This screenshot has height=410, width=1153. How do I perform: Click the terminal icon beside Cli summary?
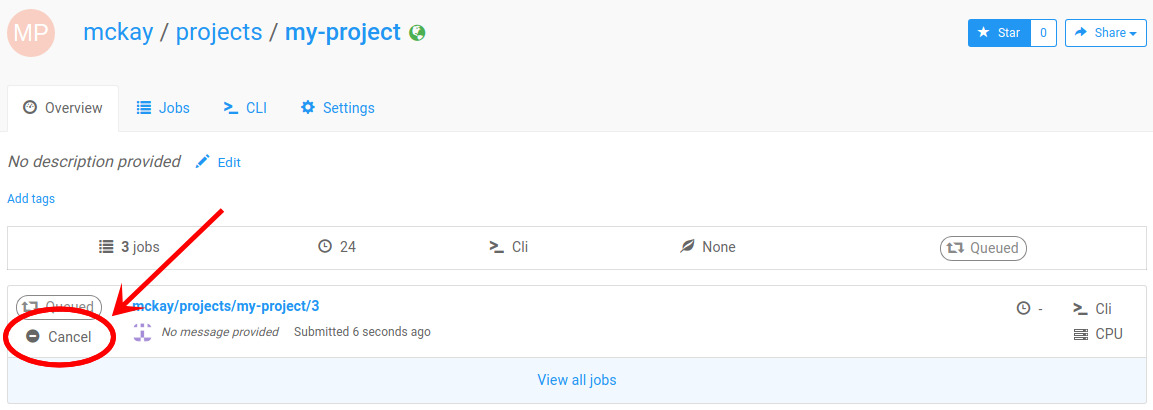pyautogui.click(x=496, y=247)
